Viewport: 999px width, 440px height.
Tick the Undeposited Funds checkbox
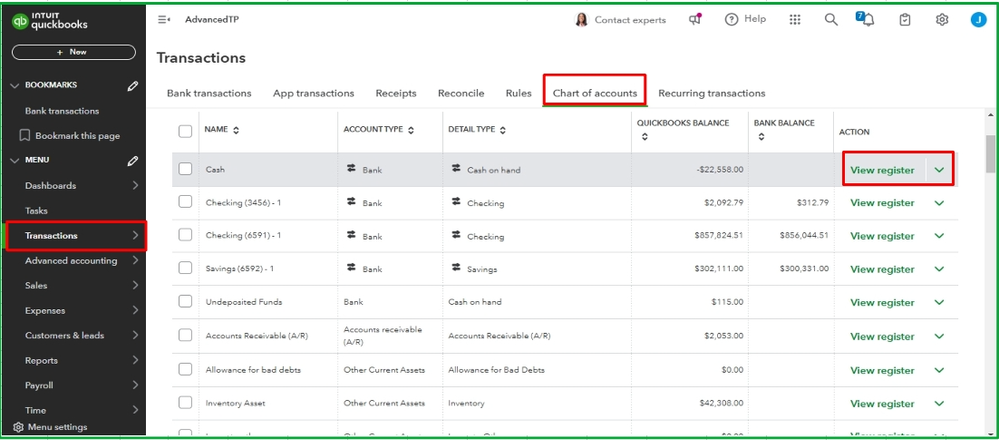pos(185,302)
